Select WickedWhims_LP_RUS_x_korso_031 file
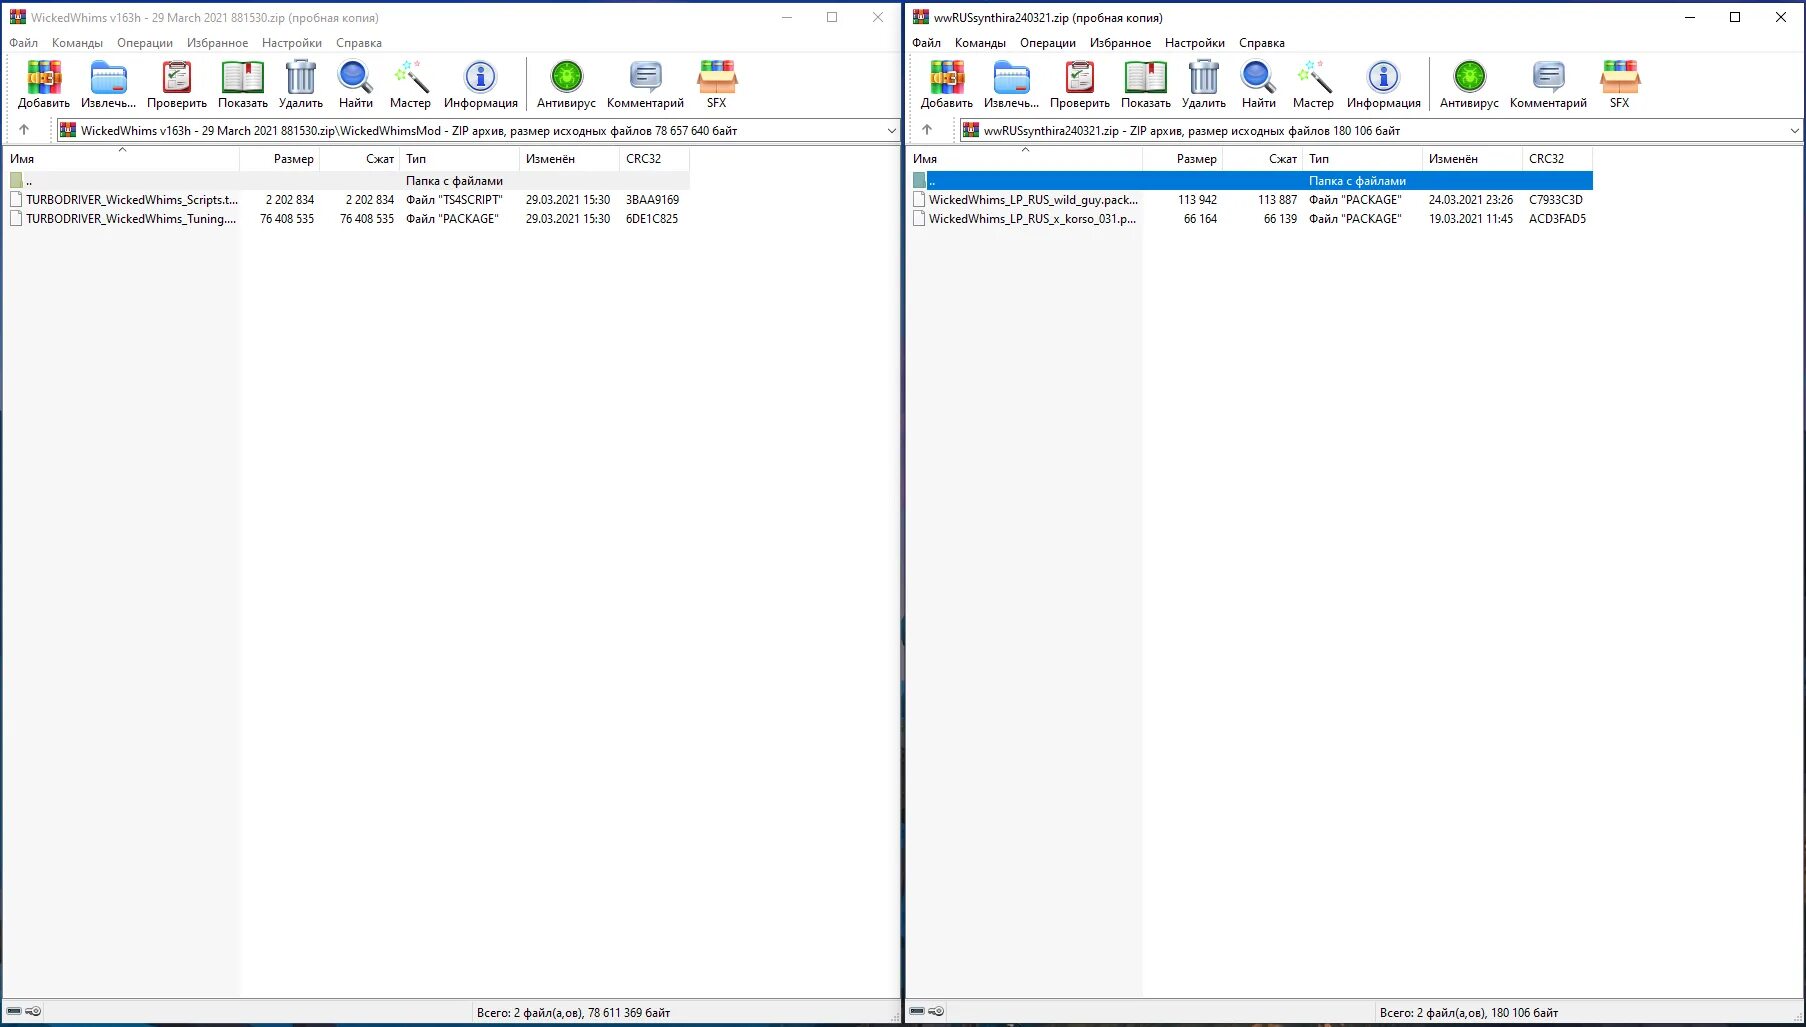 (1250, 219)
